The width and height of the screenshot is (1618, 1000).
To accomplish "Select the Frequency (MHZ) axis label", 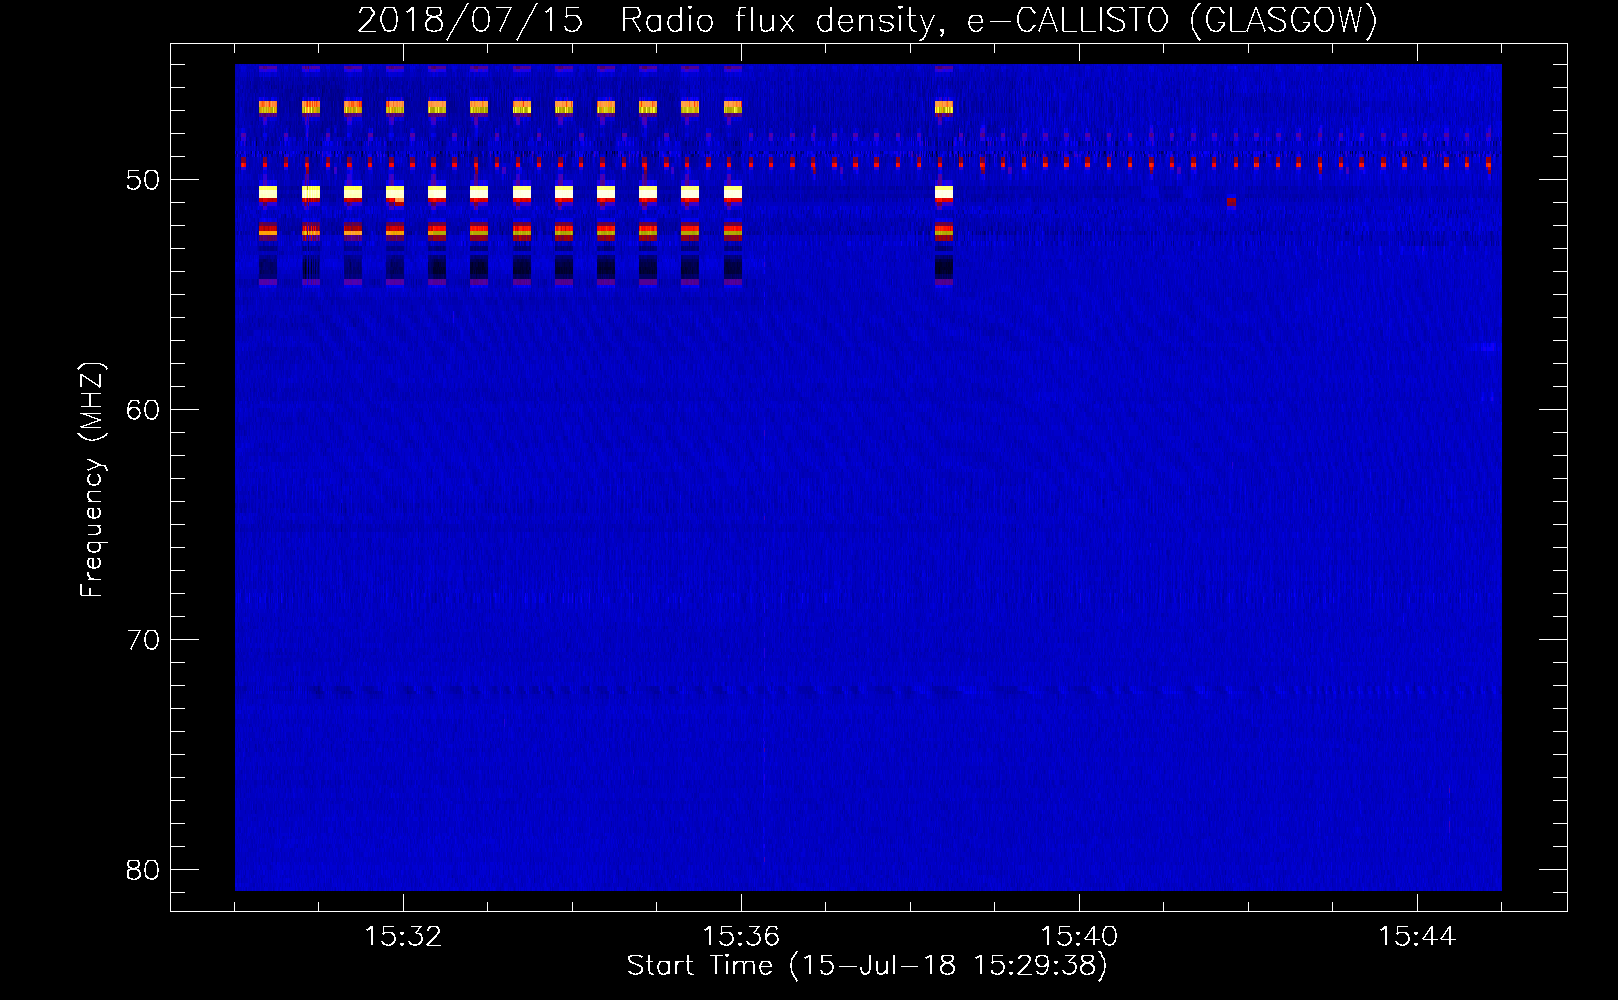I will coord(92,480).
